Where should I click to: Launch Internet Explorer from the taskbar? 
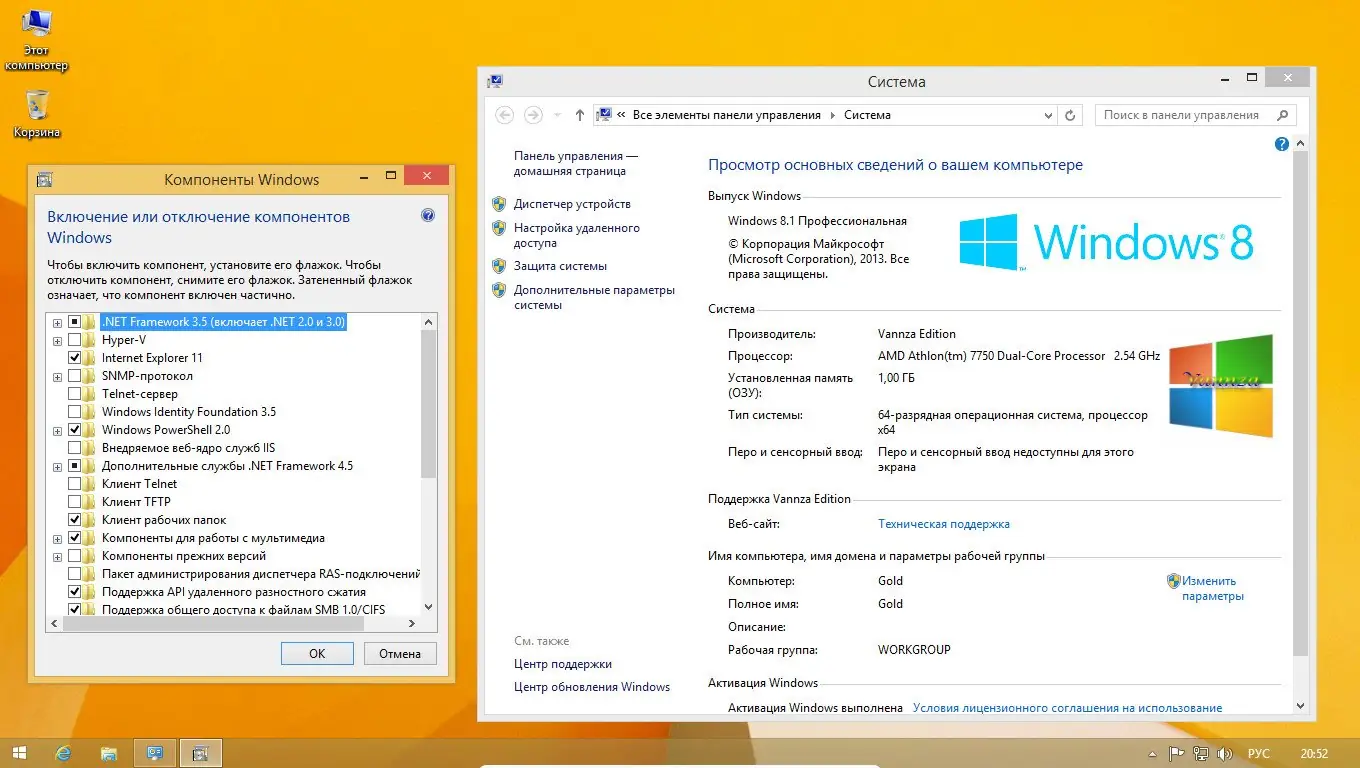[64, 752]
